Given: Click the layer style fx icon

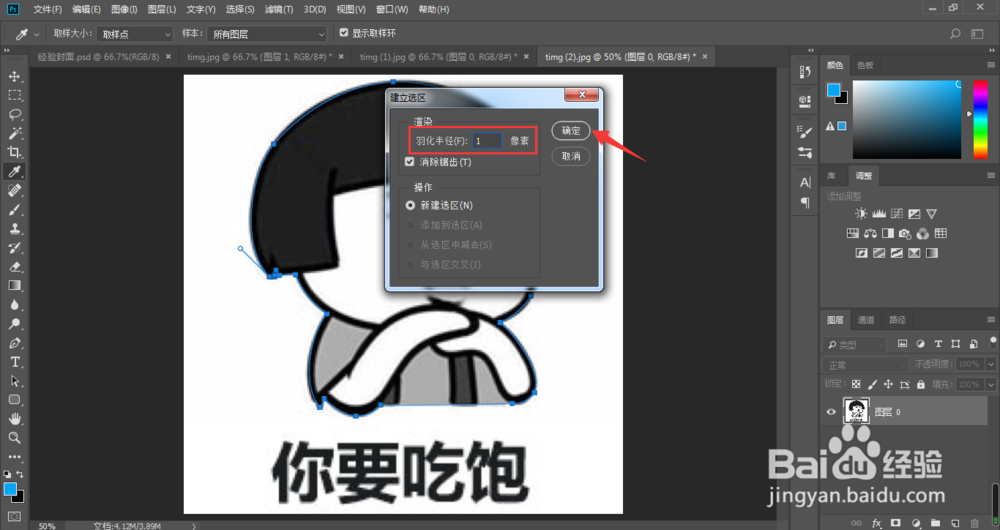Looking at the screenshot, I should [876, 523].
